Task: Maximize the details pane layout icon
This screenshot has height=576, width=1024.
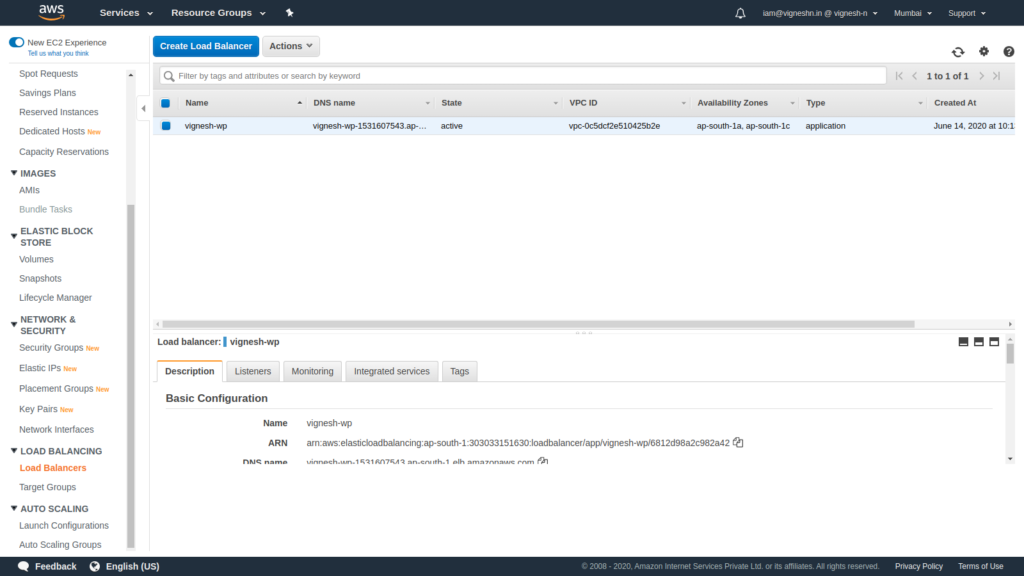Action: pyautogui.click(x=994, y=342)
